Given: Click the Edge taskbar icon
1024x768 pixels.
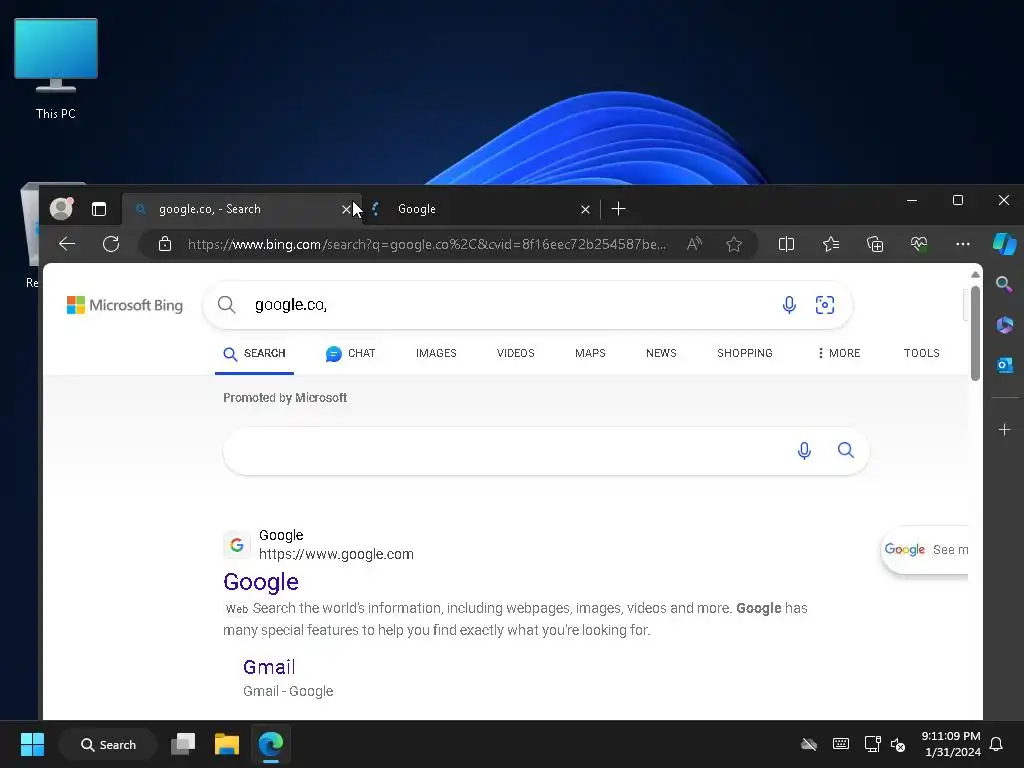Looking at the screenshot, I should (270, 744).
